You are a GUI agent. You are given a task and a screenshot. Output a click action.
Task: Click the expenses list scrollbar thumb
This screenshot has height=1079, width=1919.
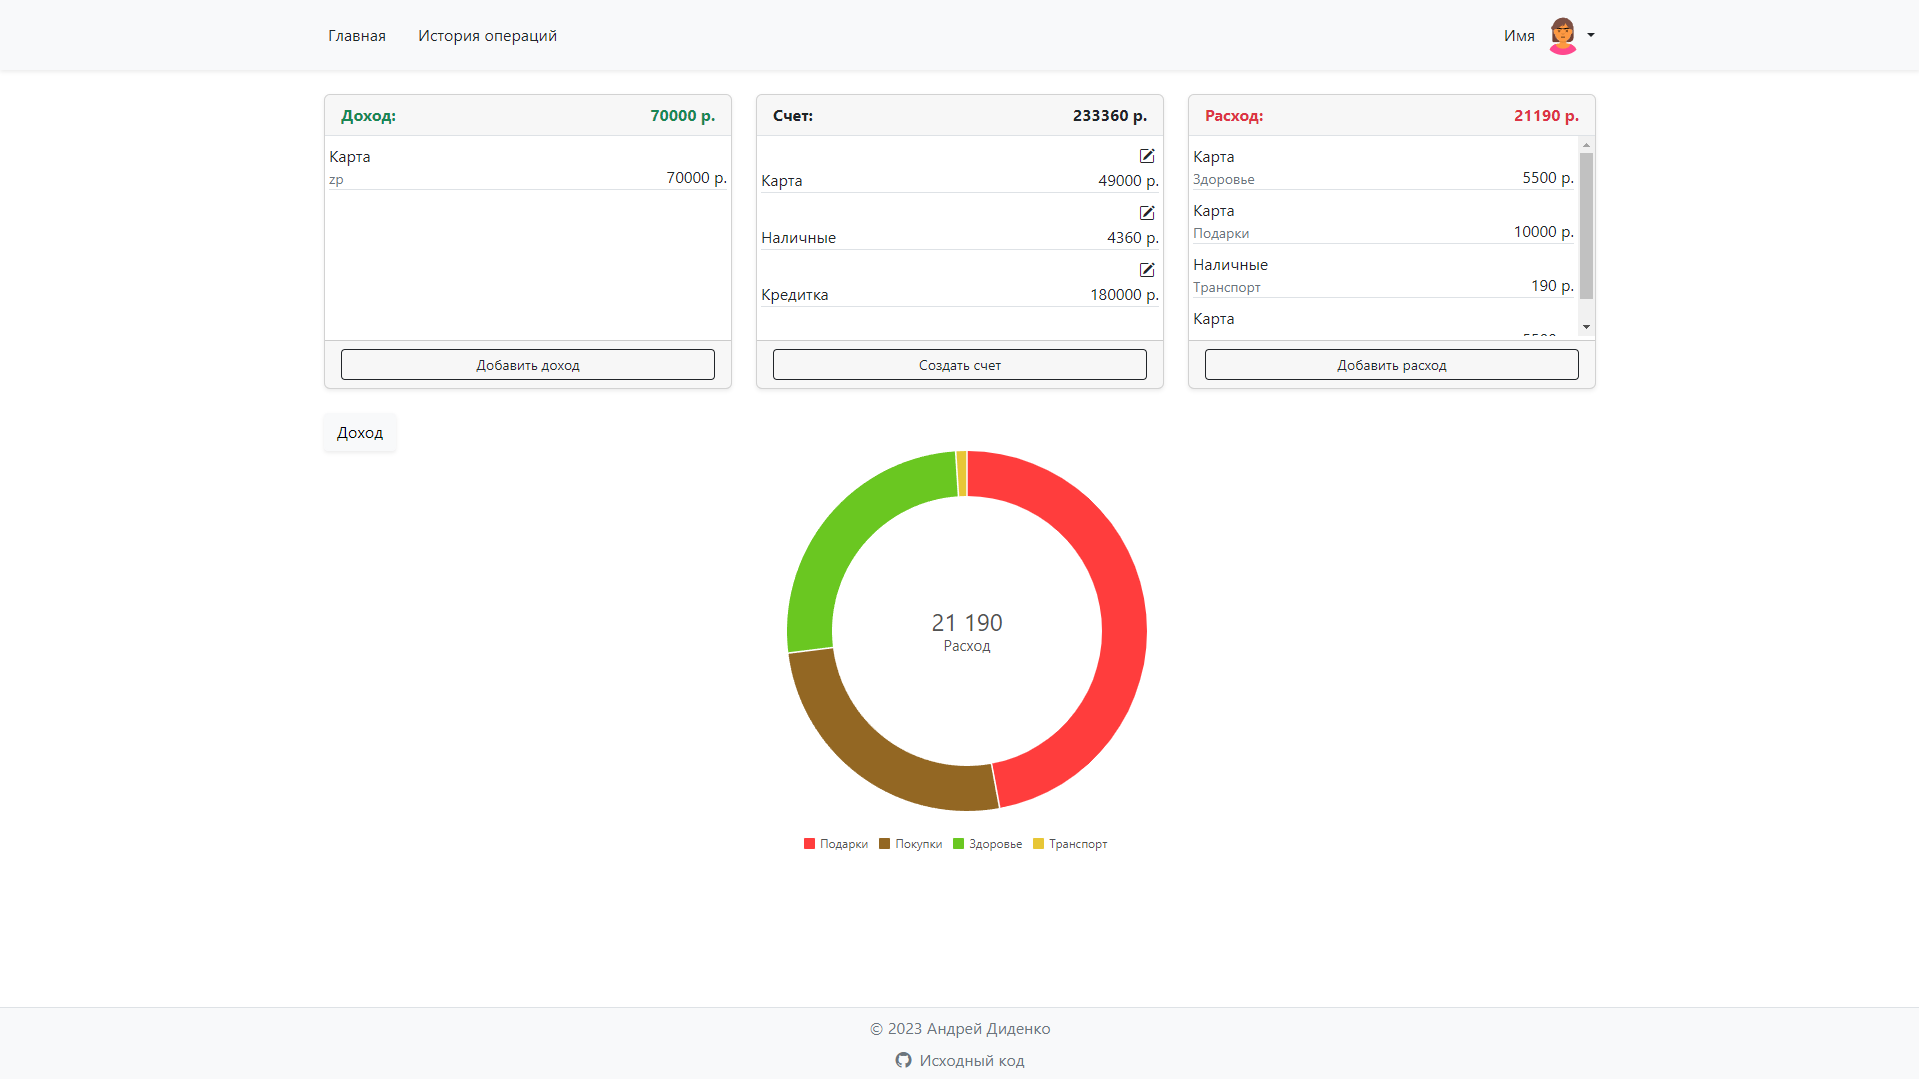pyautogui.click(x=1586, y=226)
